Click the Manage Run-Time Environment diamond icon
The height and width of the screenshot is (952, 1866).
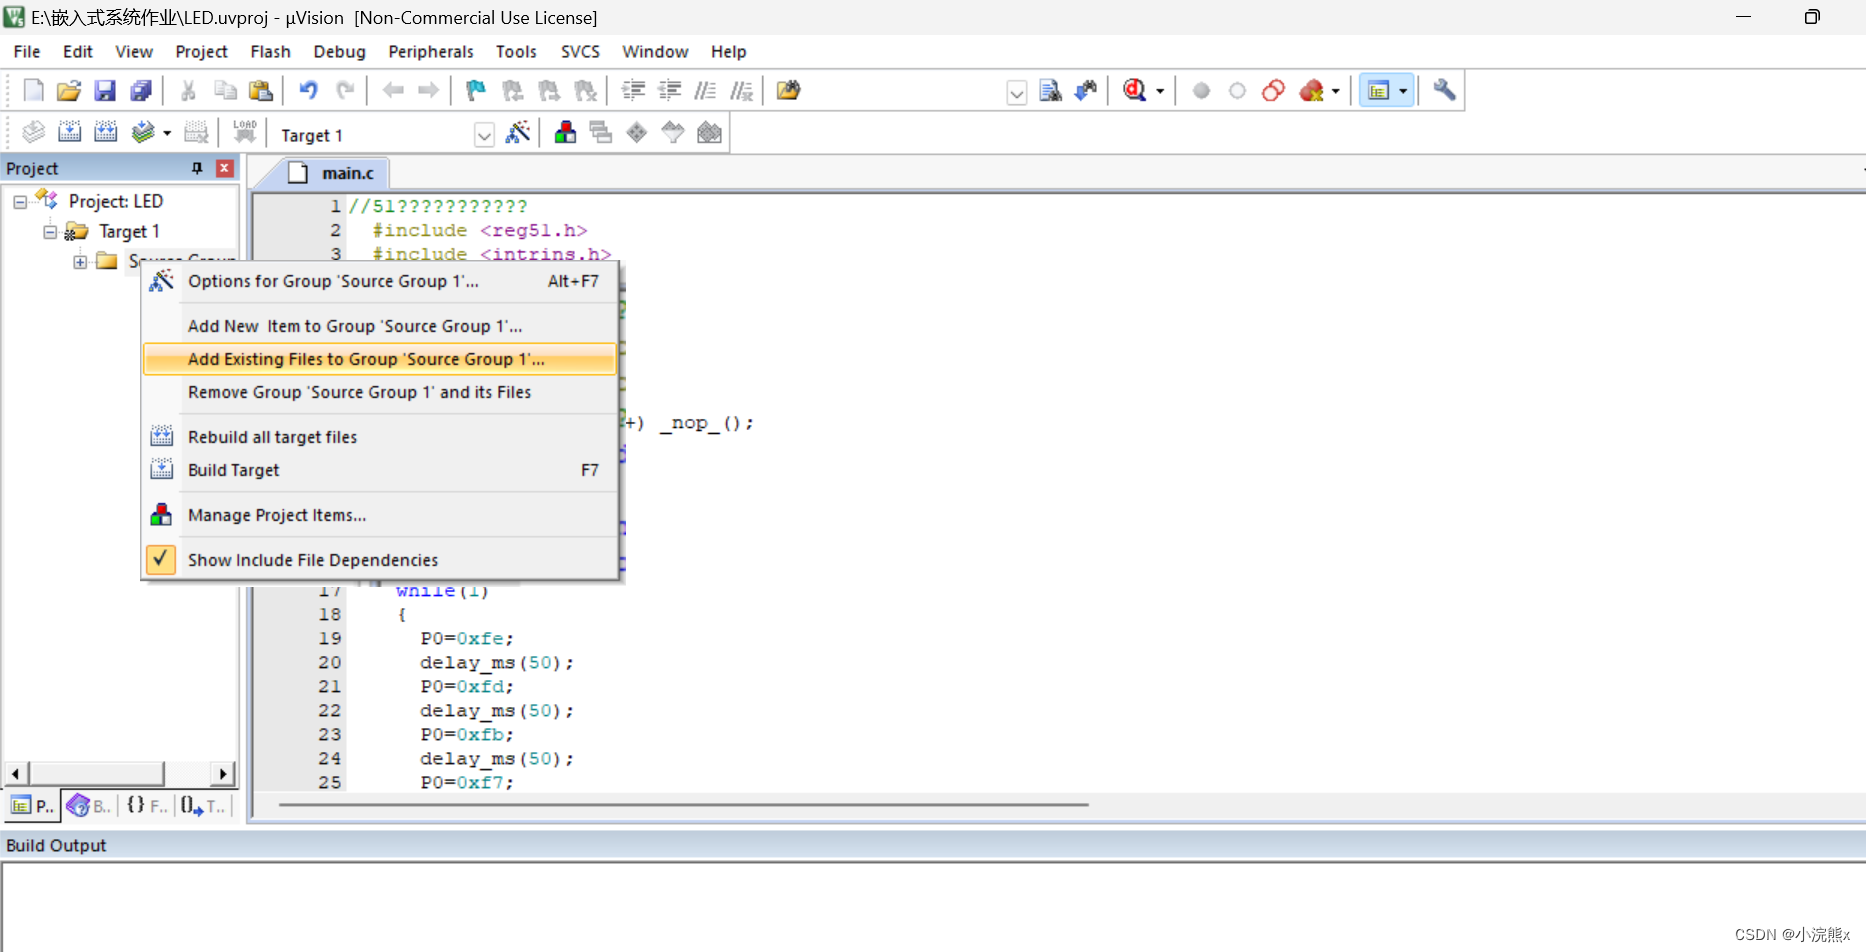(x=637, y=133)
